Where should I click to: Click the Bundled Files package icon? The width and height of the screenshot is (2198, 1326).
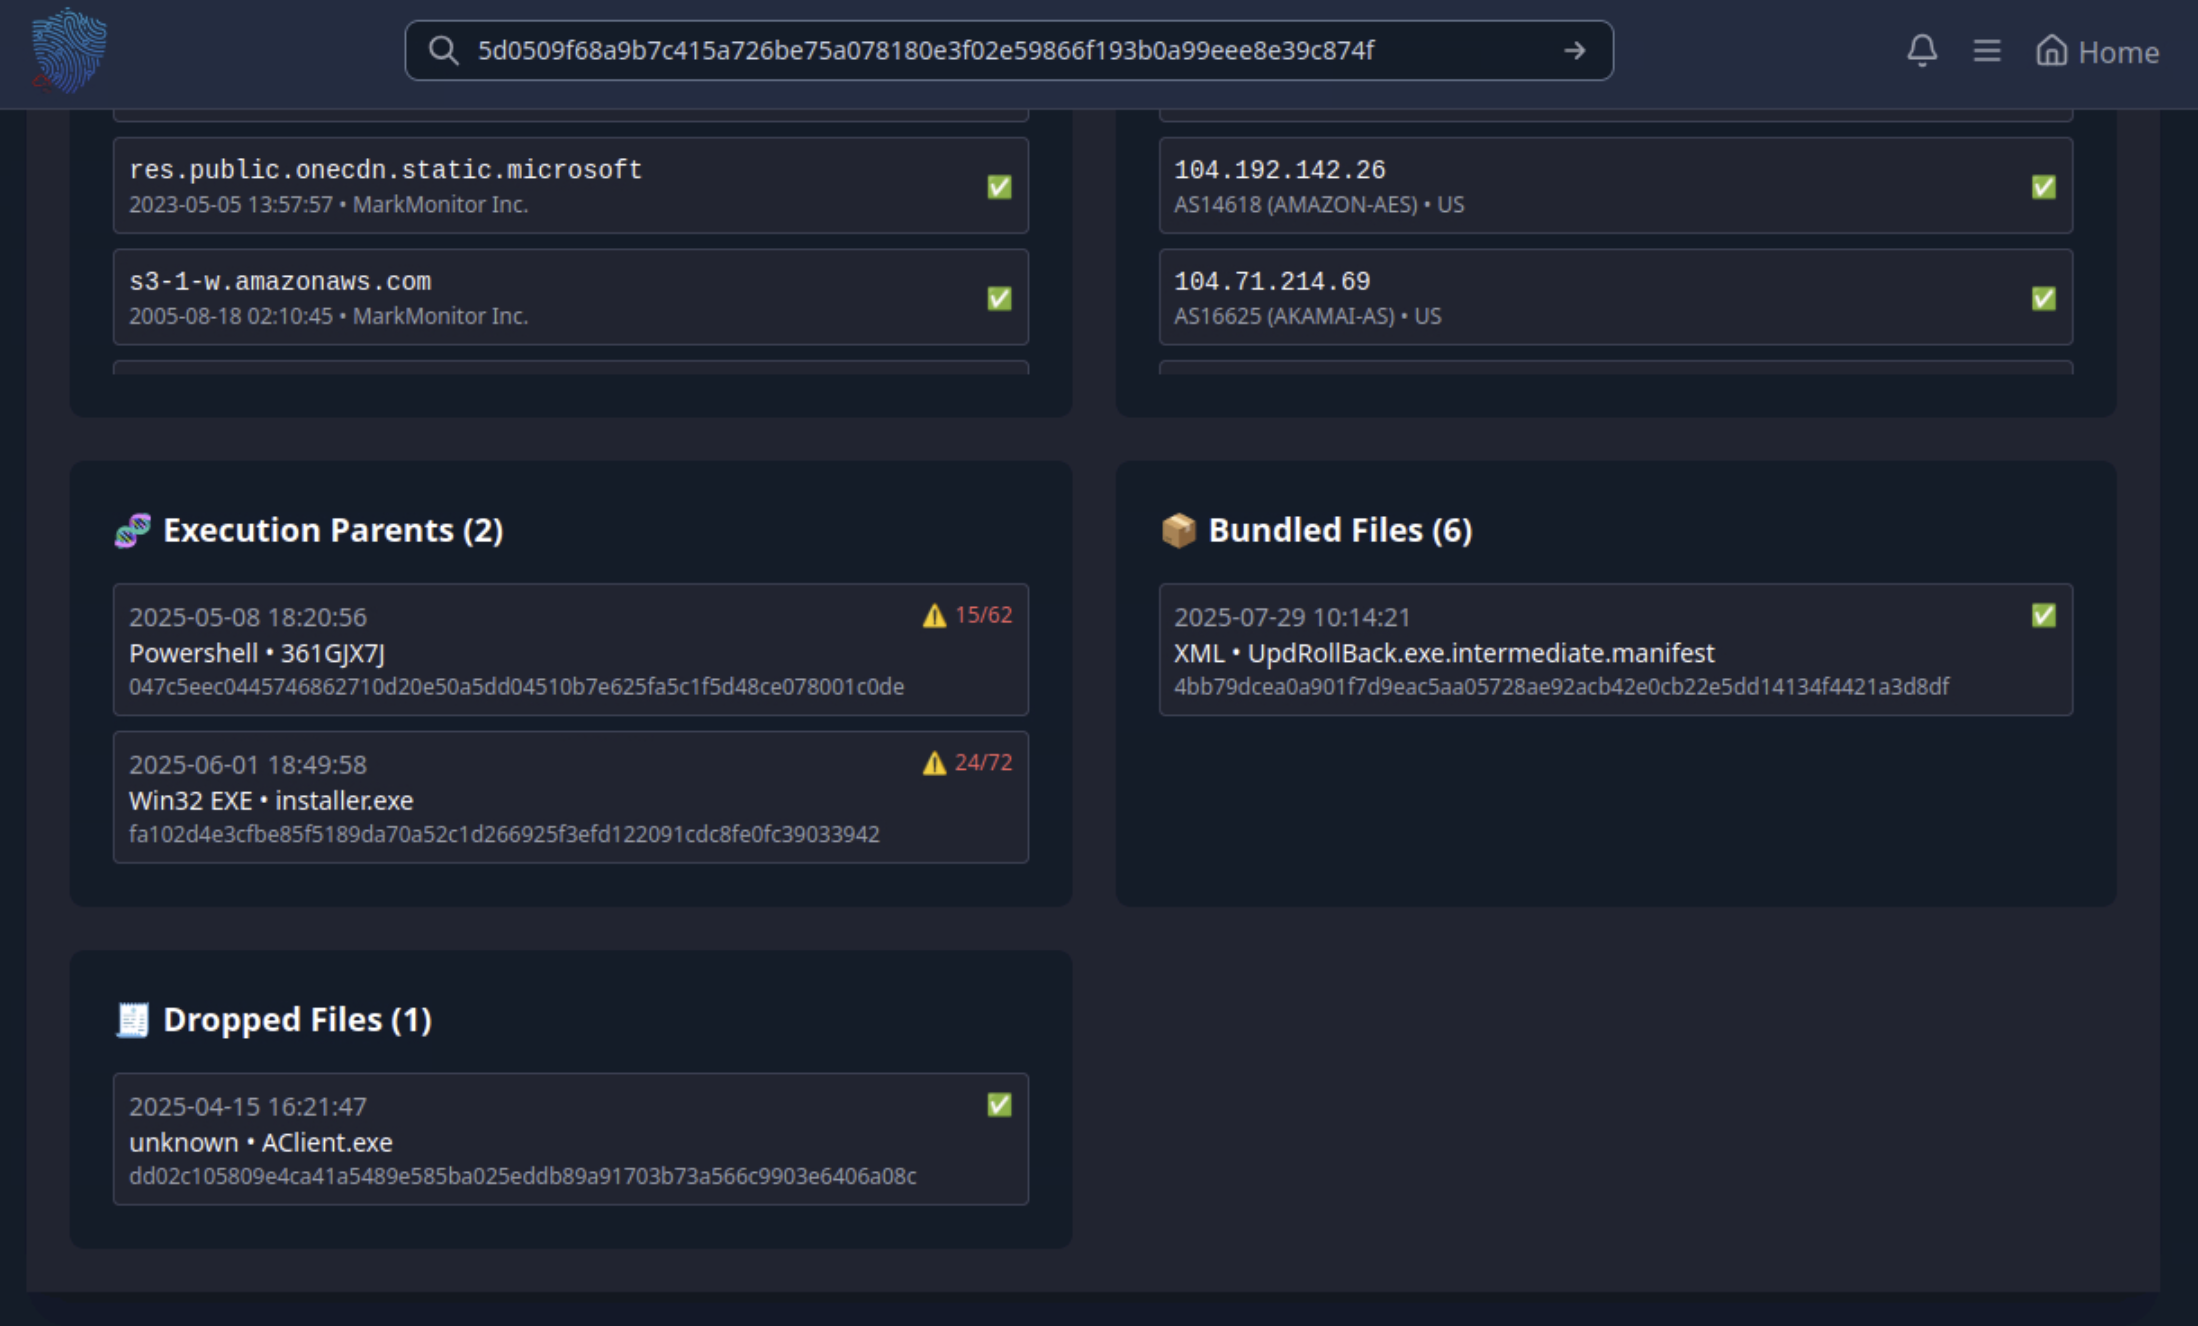click(1178, 530)
